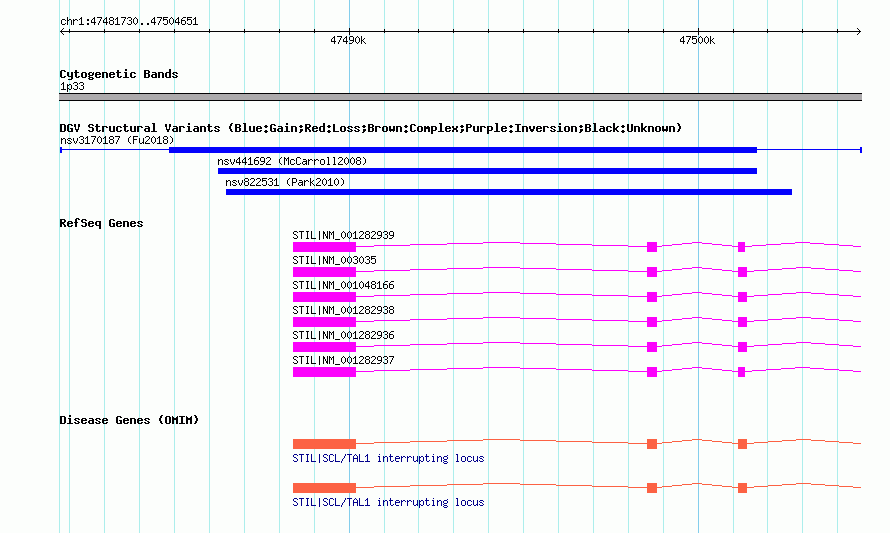Select the large magenta exon of NM_003035
Viewport: 890px width, 533px height.
pyautogui.click(x=324, y=272)
